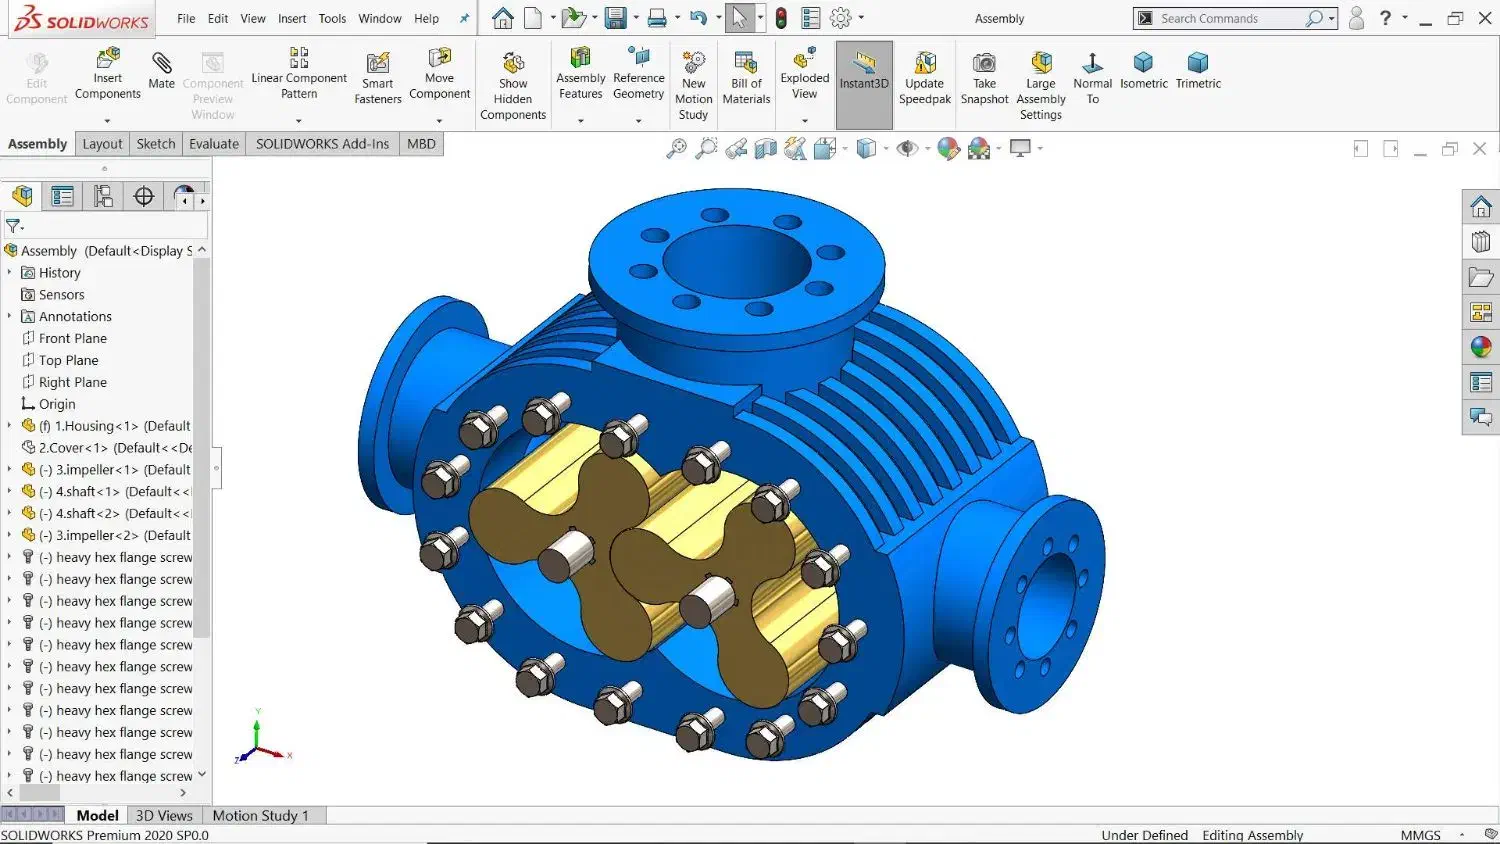Open the Appearances color ball in task pane
This screenshot has width=1500, height=844.
[1481, 347]
